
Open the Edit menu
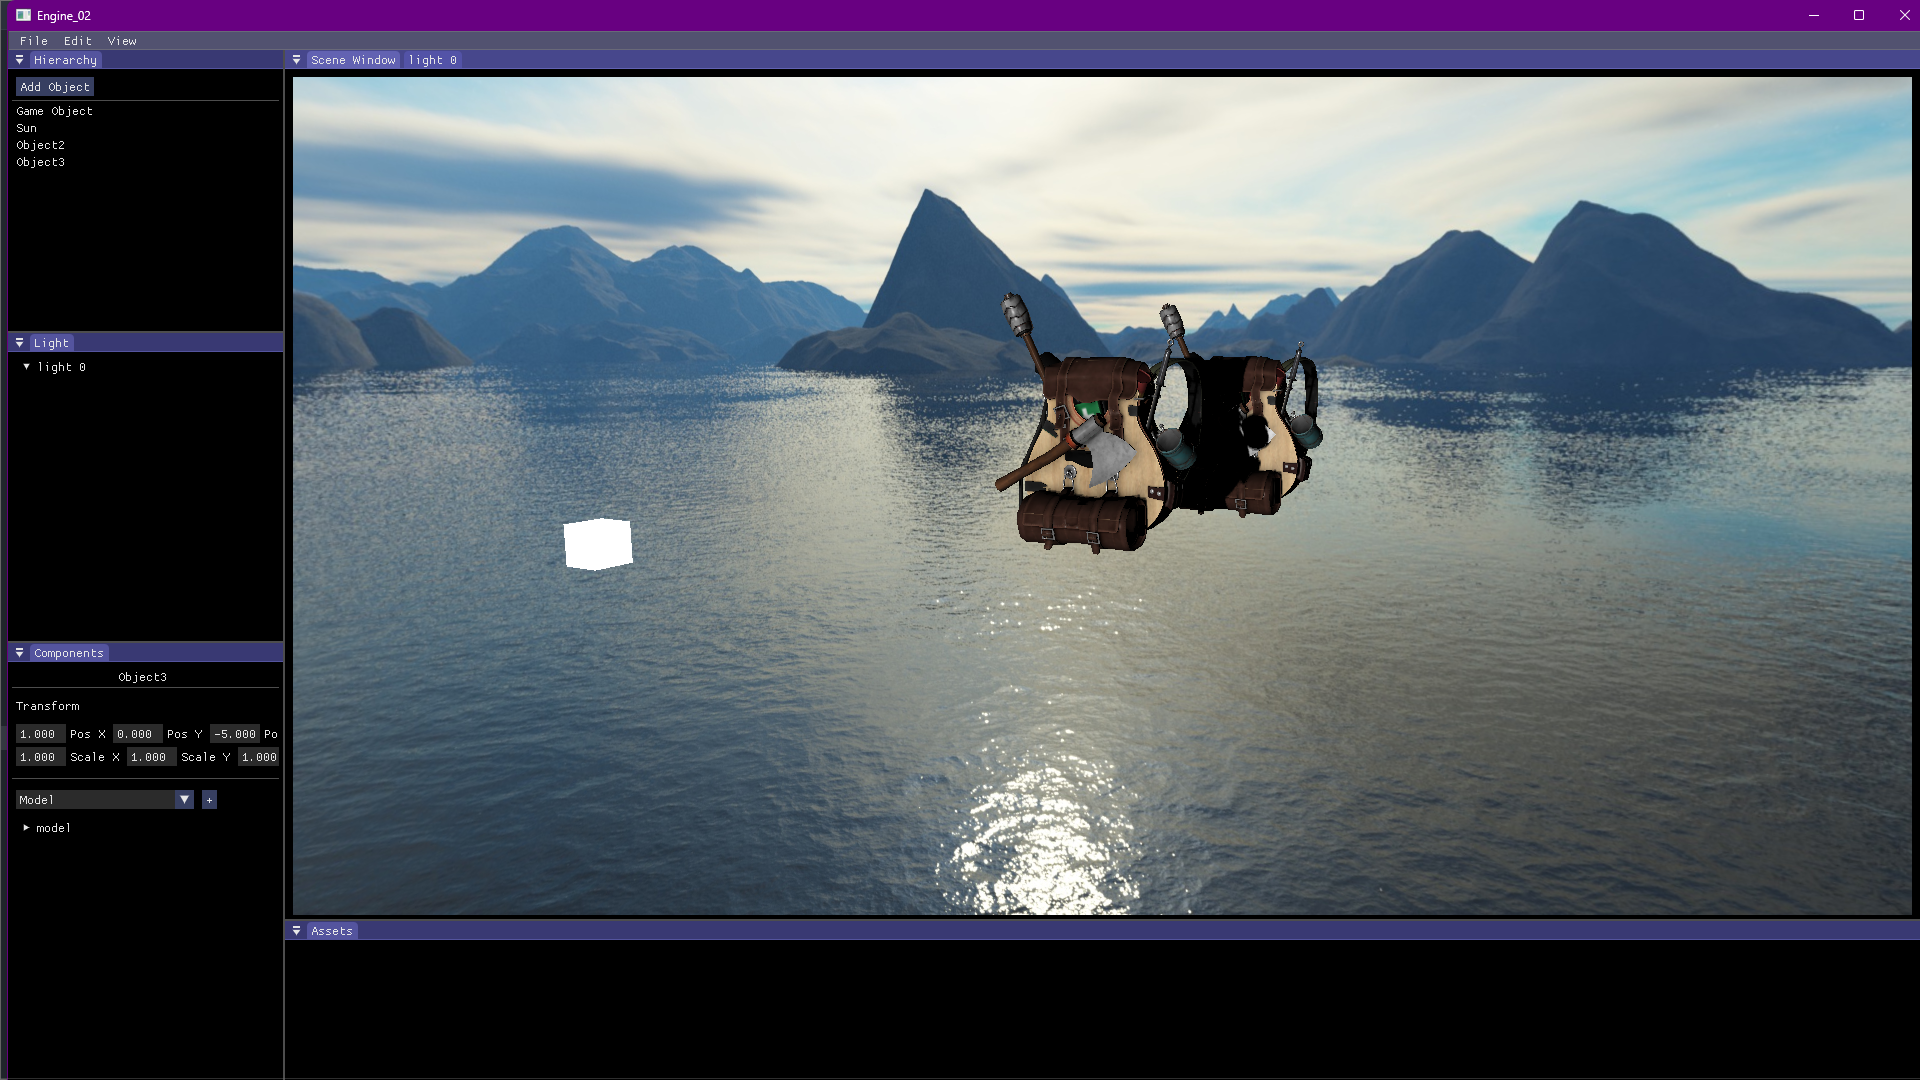(x=78, y=41)
